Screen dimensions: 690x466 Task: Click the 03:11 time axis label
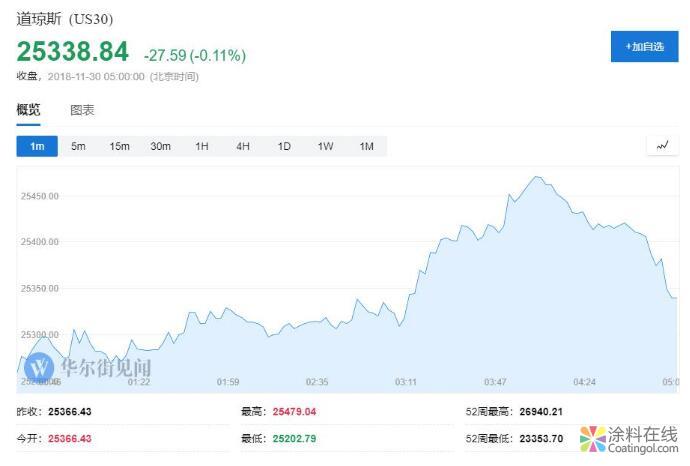(x=406, y=381)
